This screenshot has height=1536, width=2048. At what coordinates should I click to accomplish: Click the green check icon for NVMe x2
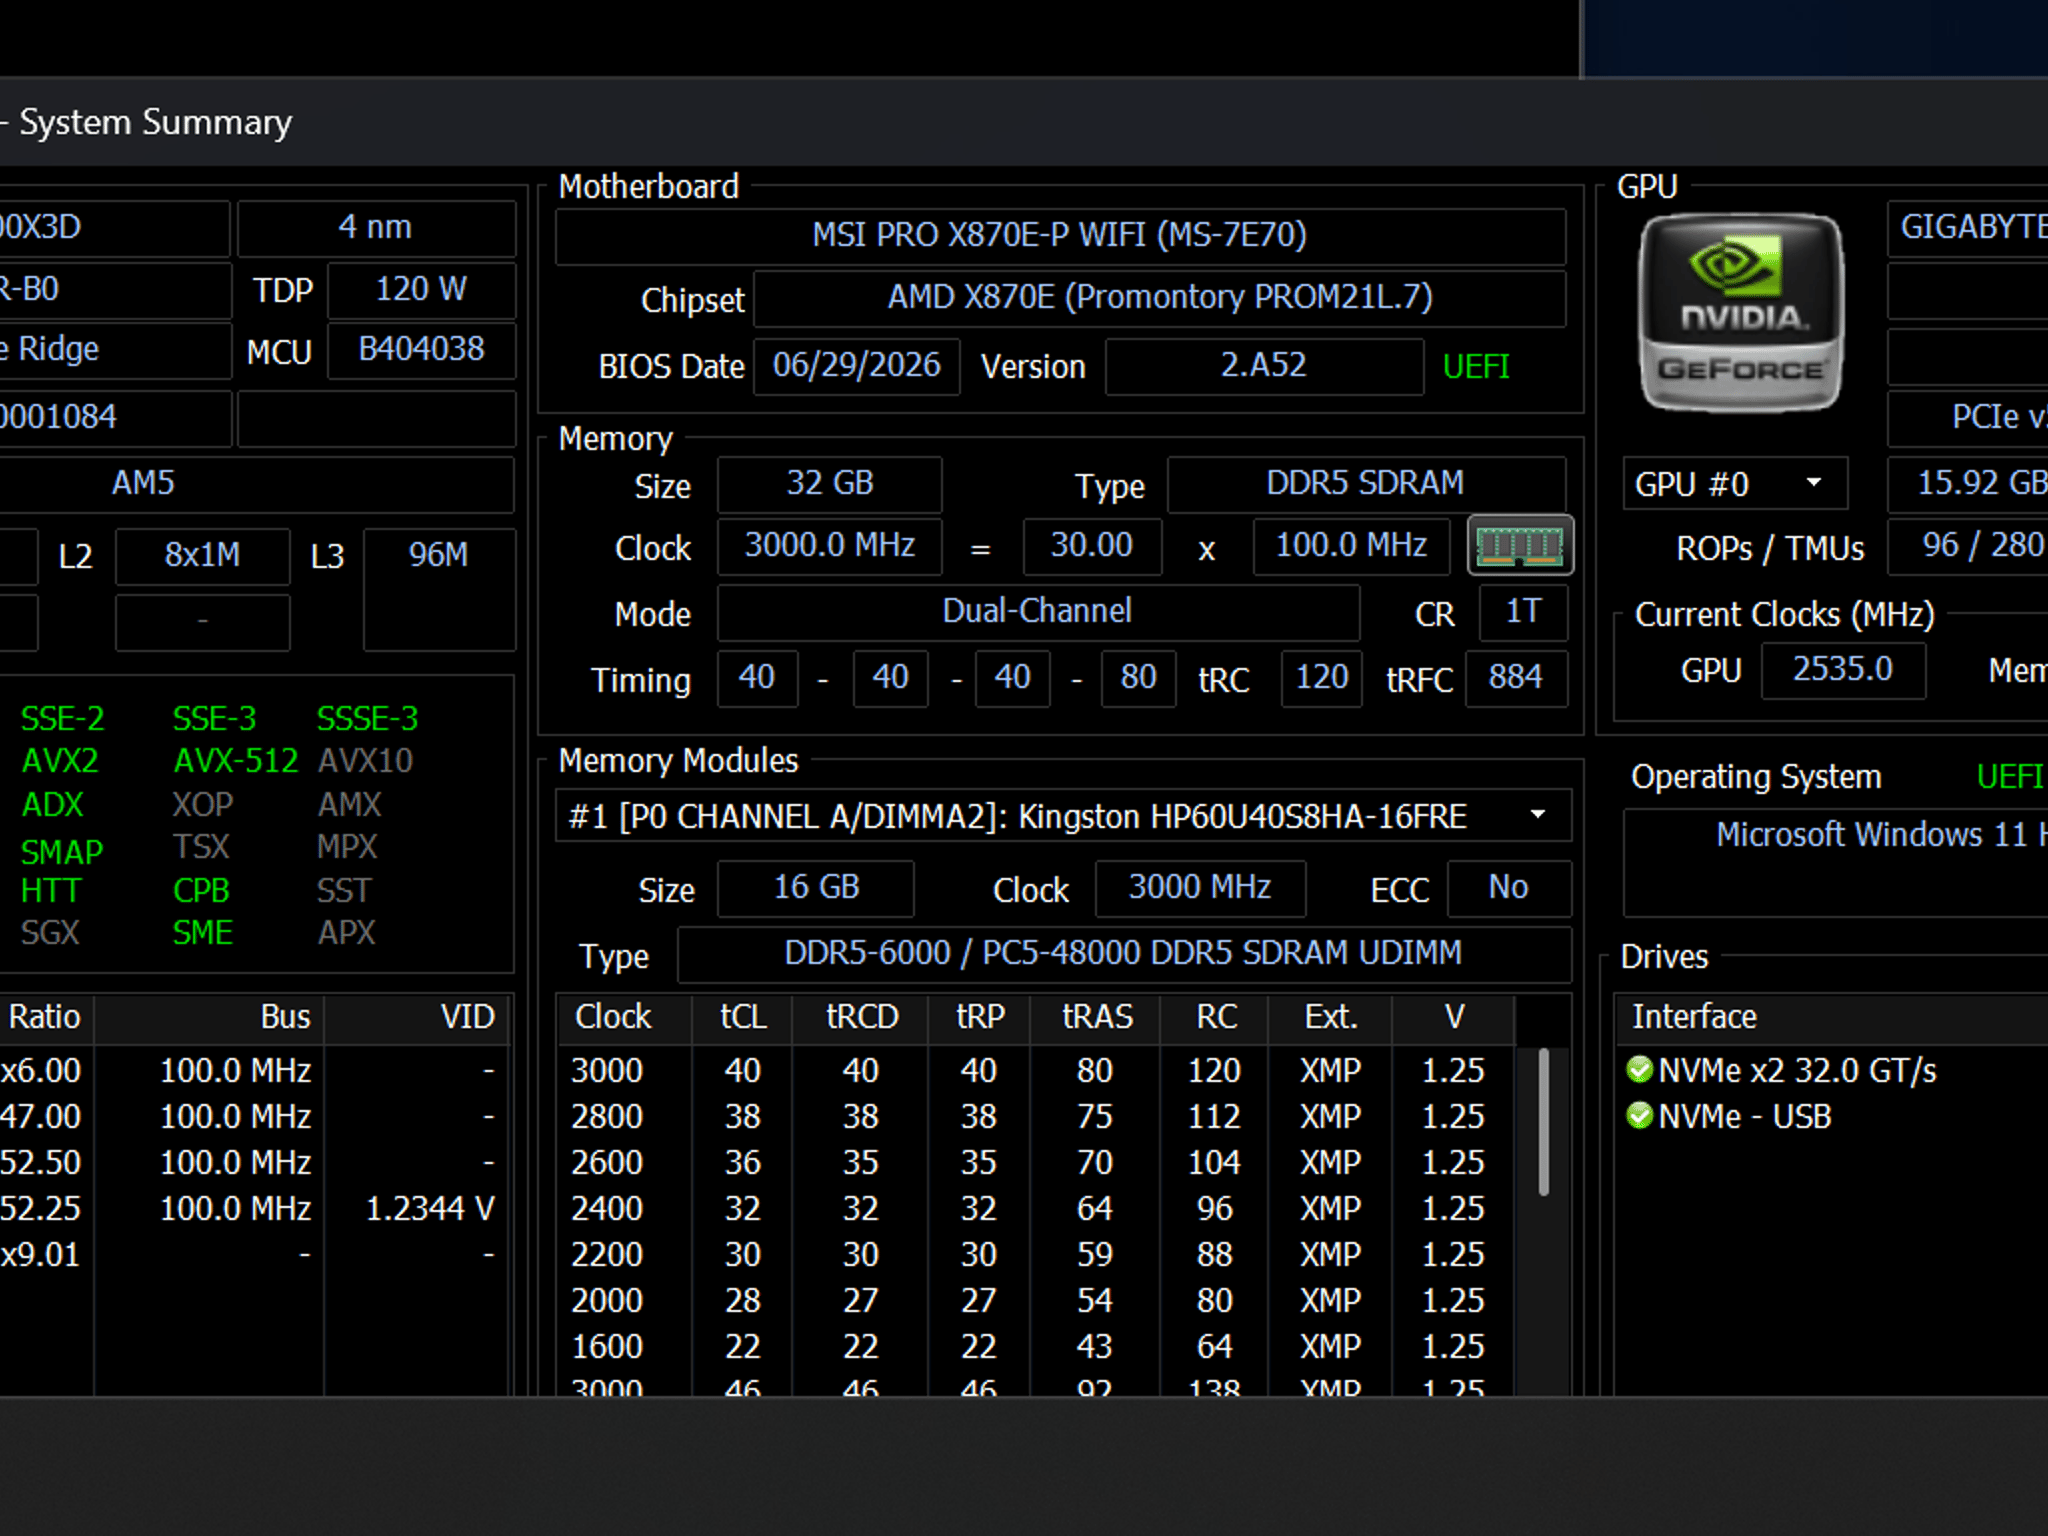click(1640, 1070)
